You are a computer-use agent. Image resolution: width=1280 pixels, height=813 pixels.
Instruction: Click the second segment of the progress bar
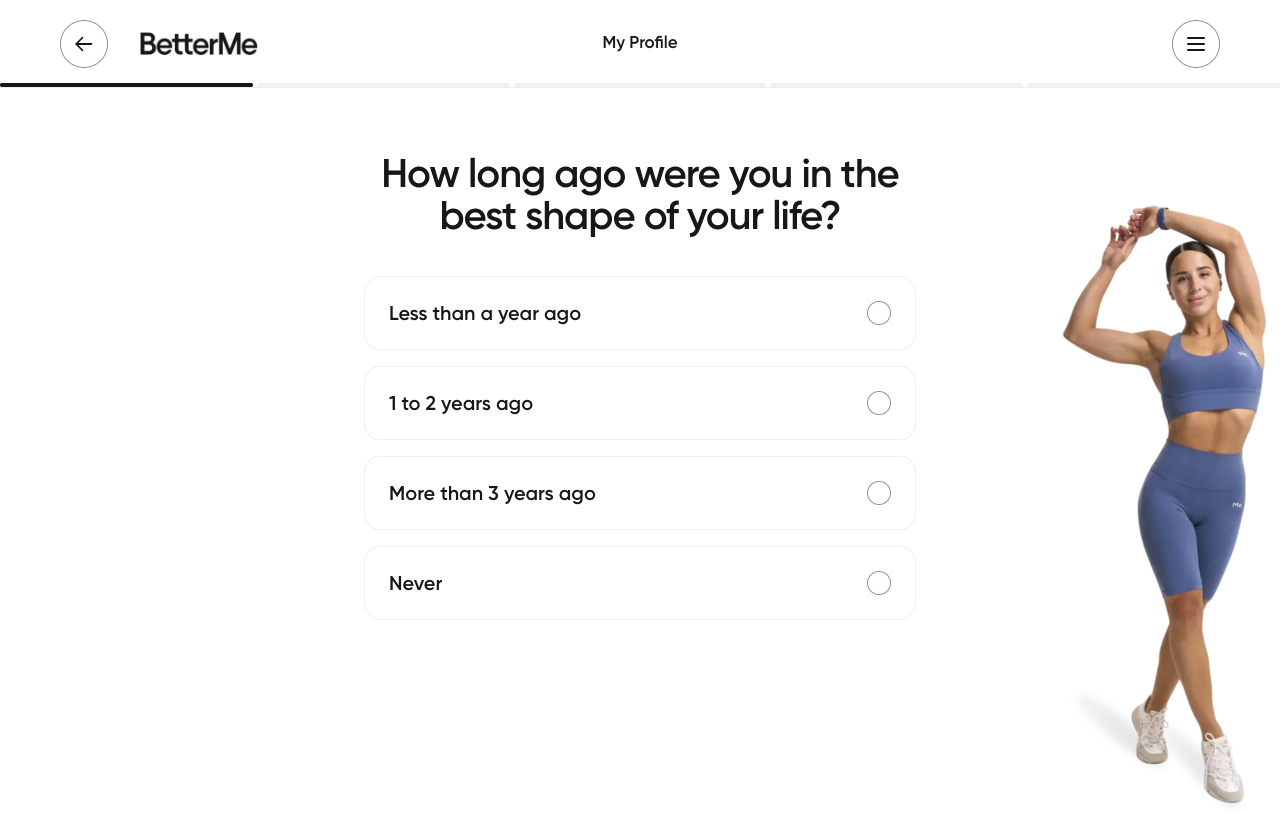pos(384,85)
